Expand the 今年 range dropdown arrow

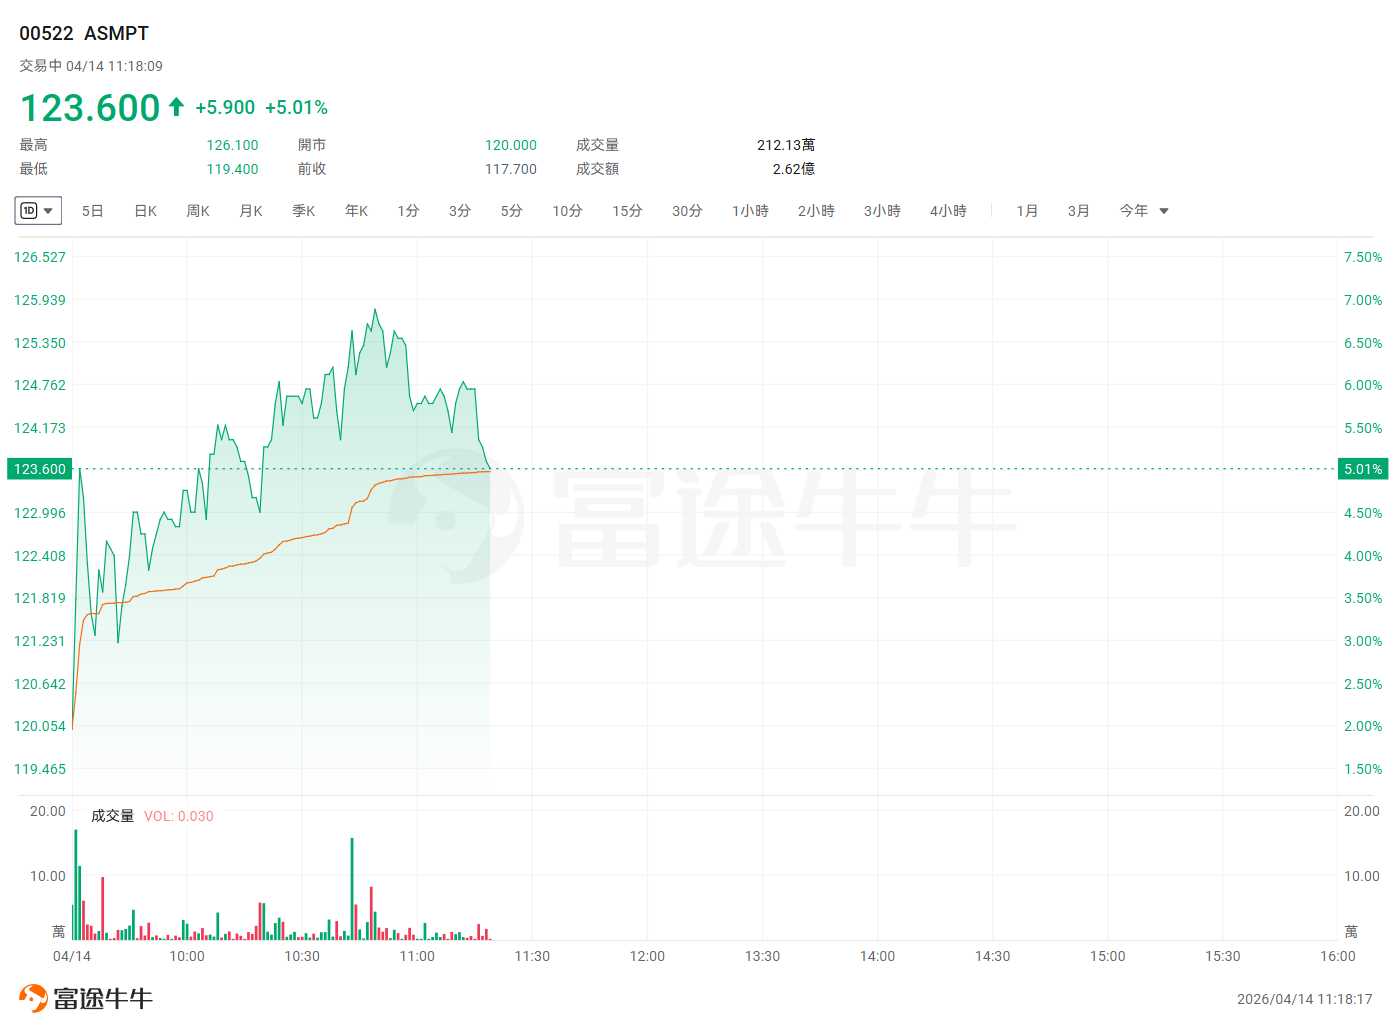coord(1164,211)
